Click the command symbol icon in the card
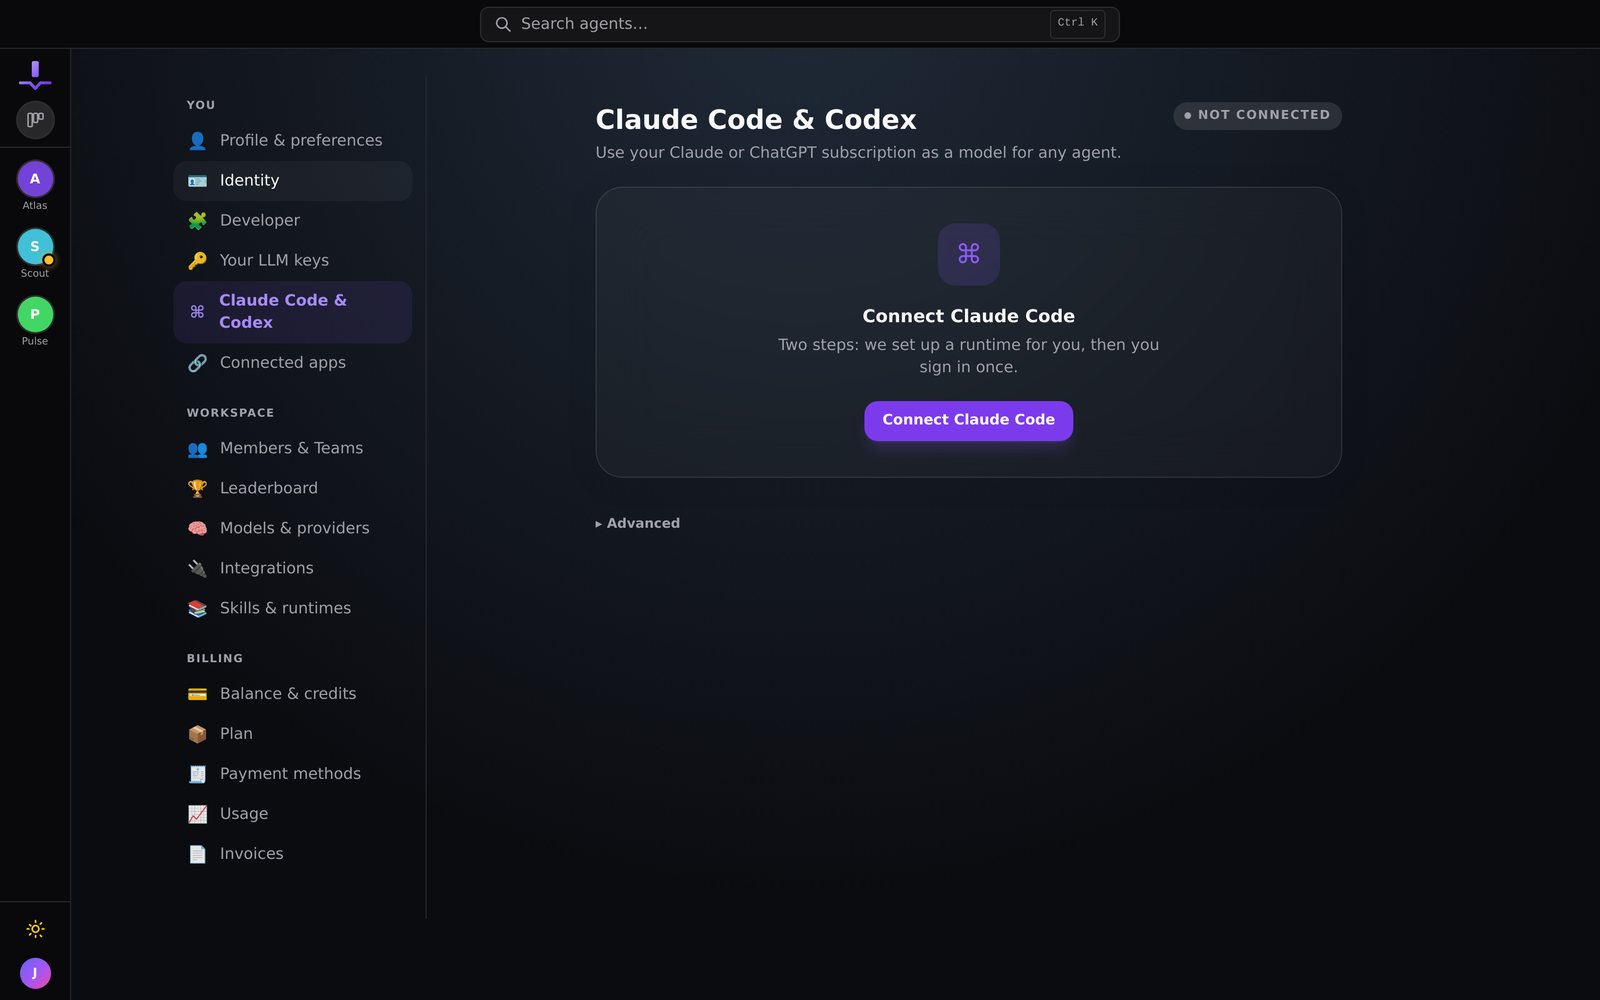This screenshot has width=1600, height=1000. [x=968, y=254]
